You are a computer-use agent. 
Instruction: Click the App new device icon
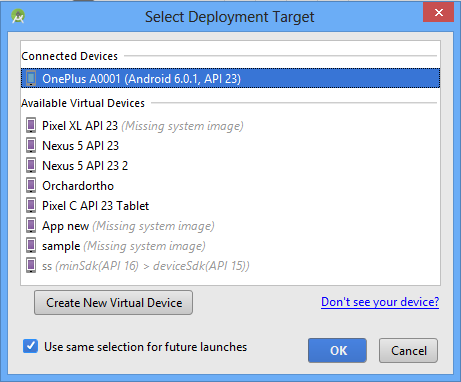[x=31, y=226]
